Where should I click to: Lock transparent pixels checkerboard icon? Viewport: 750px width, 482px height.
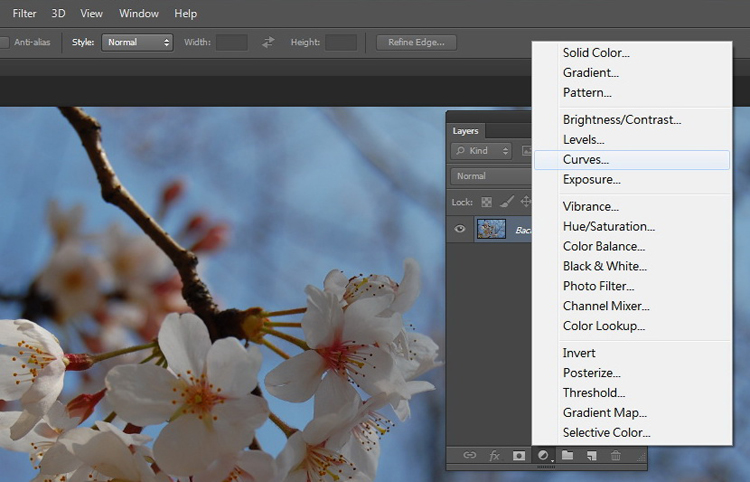coord(486,202)
